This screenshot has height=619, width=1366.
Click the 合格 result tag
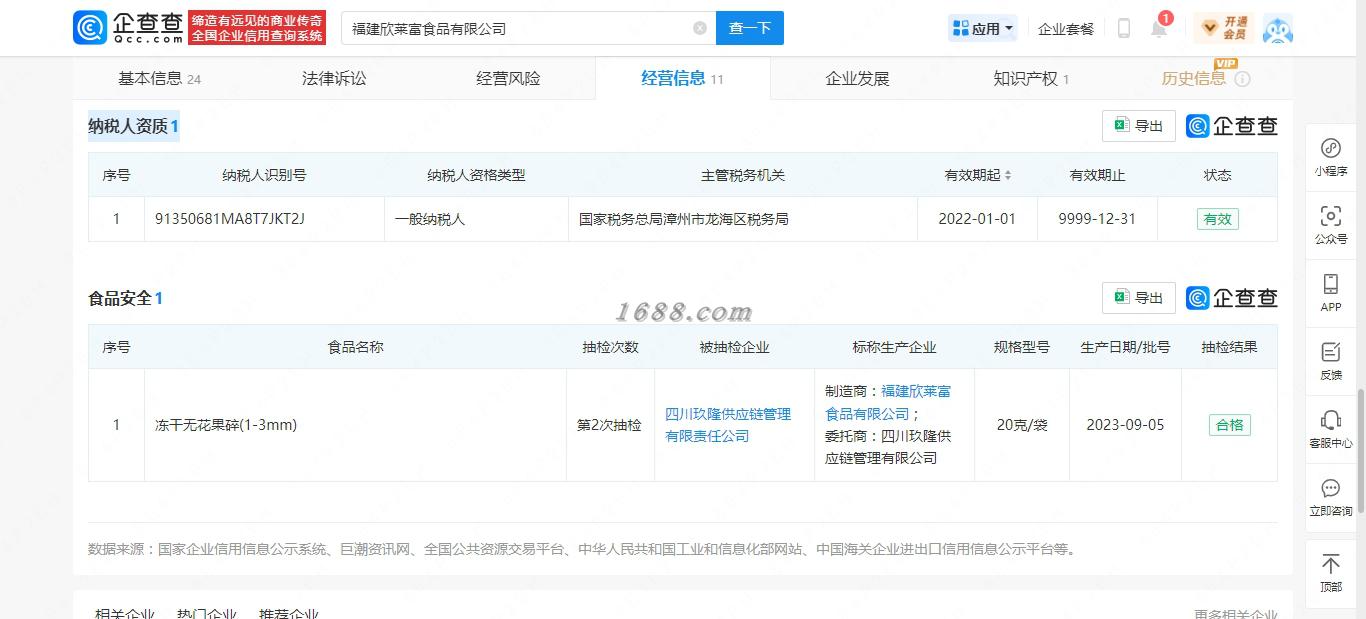coord(1229,425)
